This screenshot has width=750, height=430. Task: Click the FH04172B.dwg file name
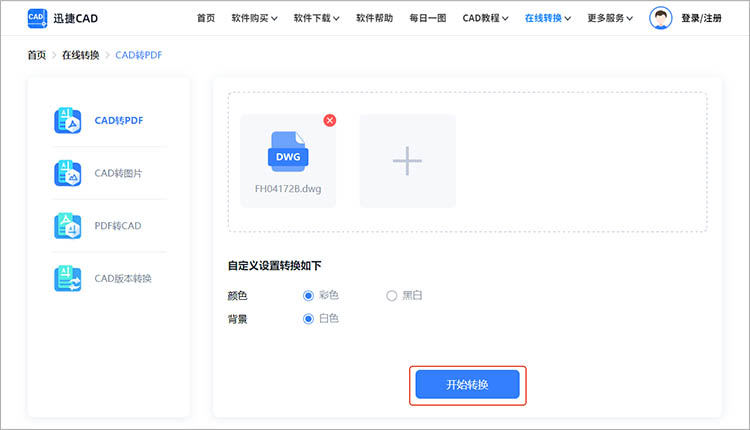[288, 188]
